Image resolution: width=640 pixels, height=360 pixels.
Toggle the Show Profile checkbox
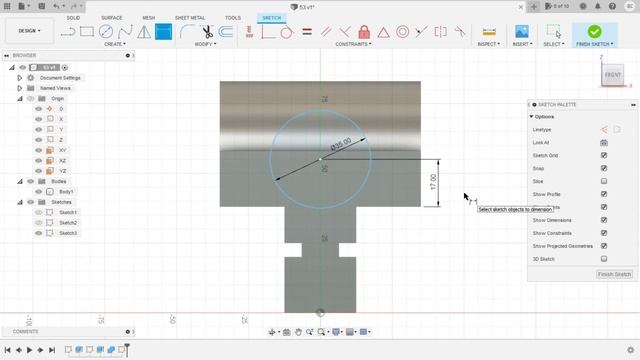[x=604, y=194]
